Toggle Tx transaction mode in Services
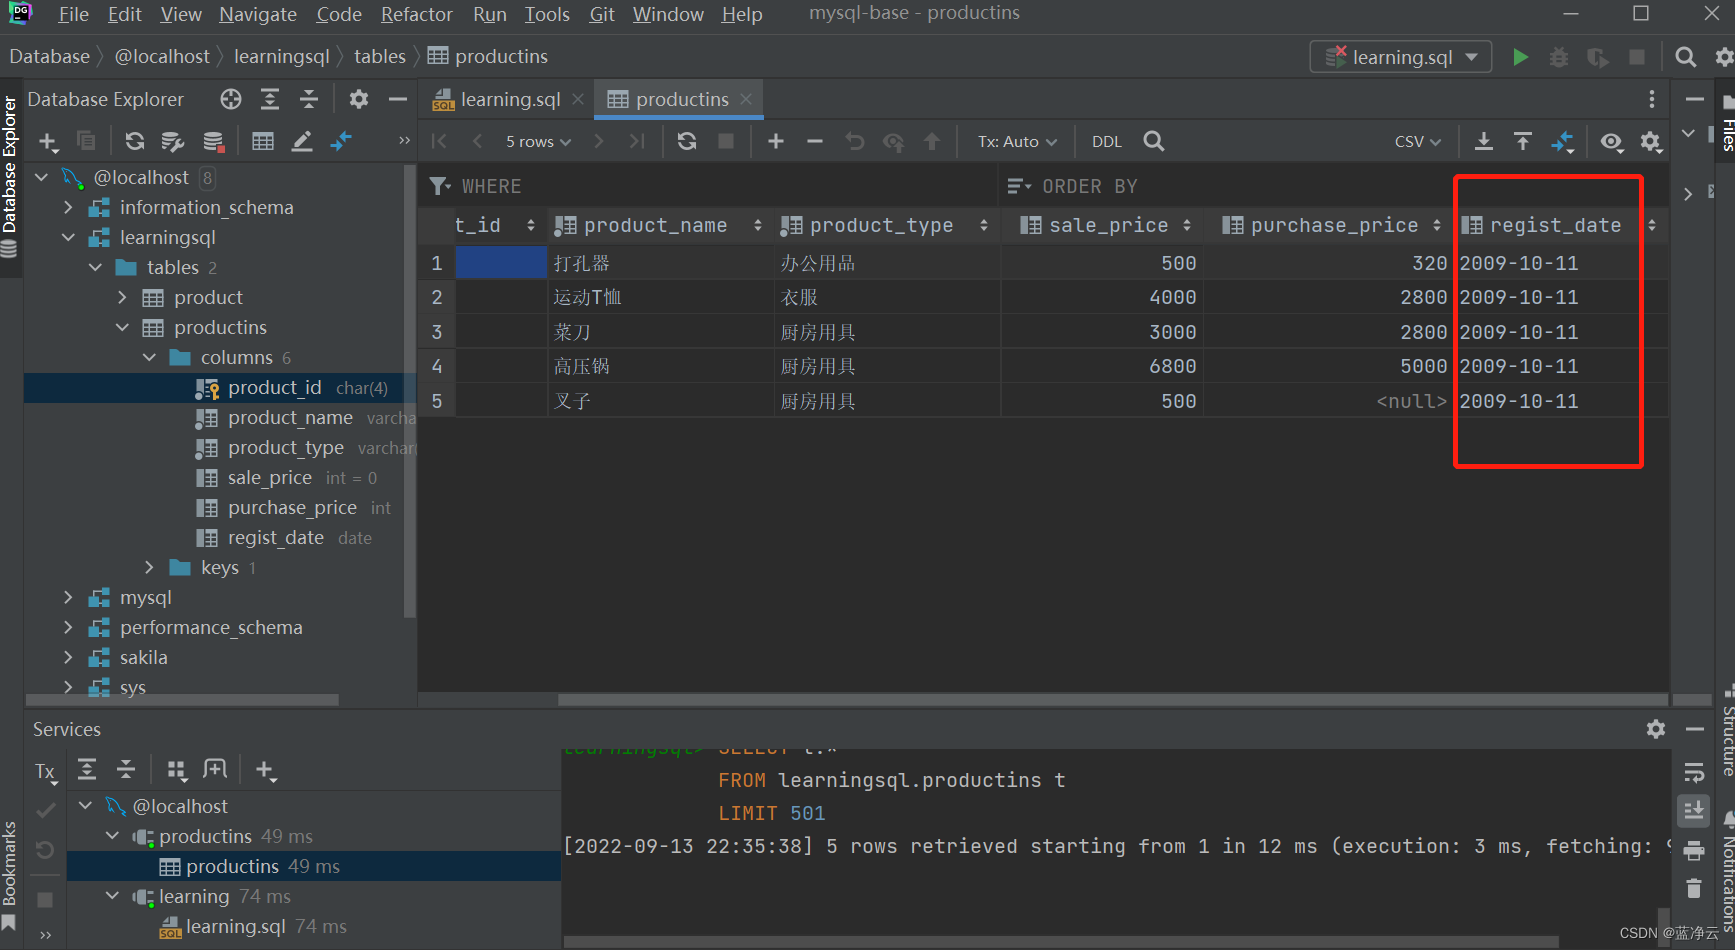The image size is (1735, 950). pyautogui.click(x=46, y=771)
